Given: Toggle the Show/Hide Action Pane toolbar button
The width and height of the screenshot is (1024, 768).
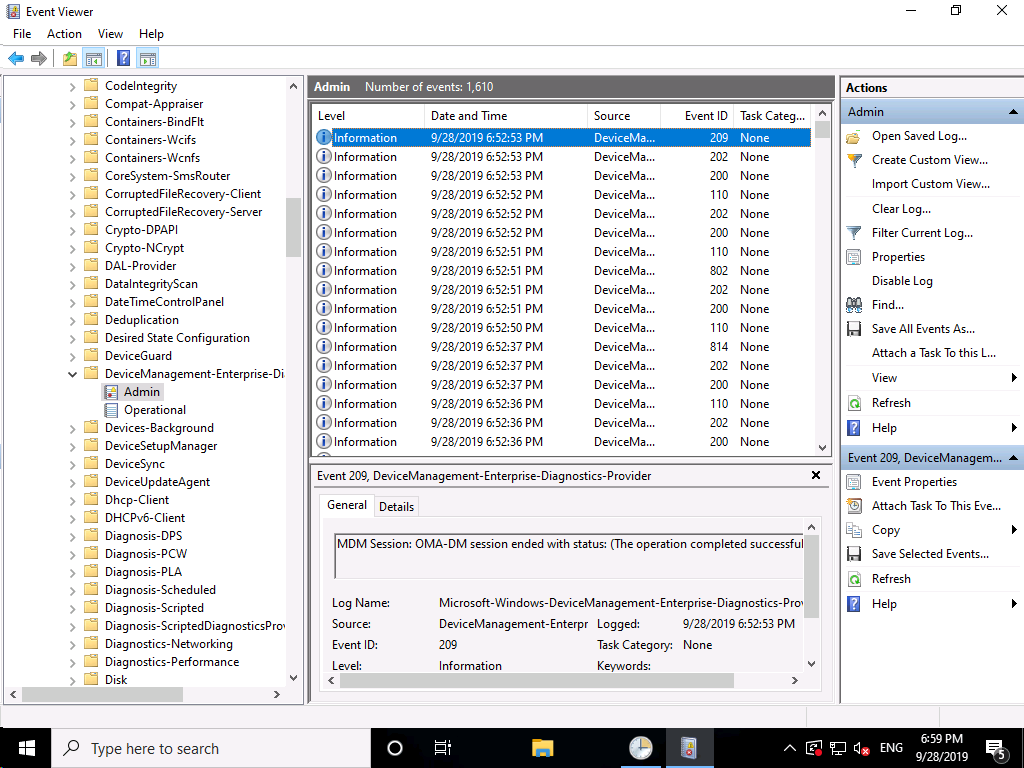Looking at the screenshot, I should [x=148, y=59].
